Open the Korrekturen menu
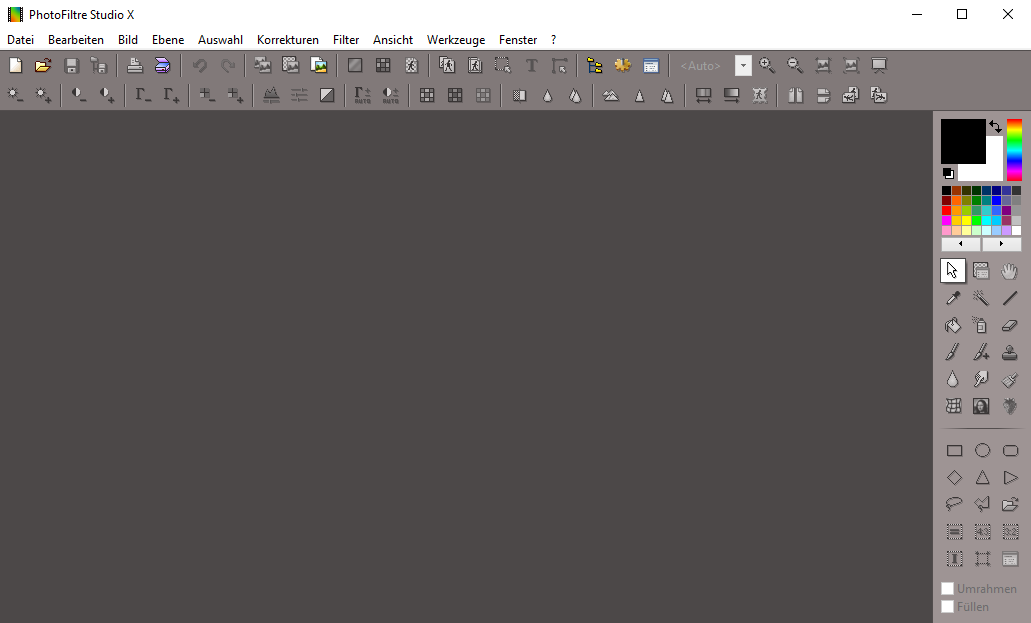The width and height of the screenshot is (1031, 623). coord(287,39)
